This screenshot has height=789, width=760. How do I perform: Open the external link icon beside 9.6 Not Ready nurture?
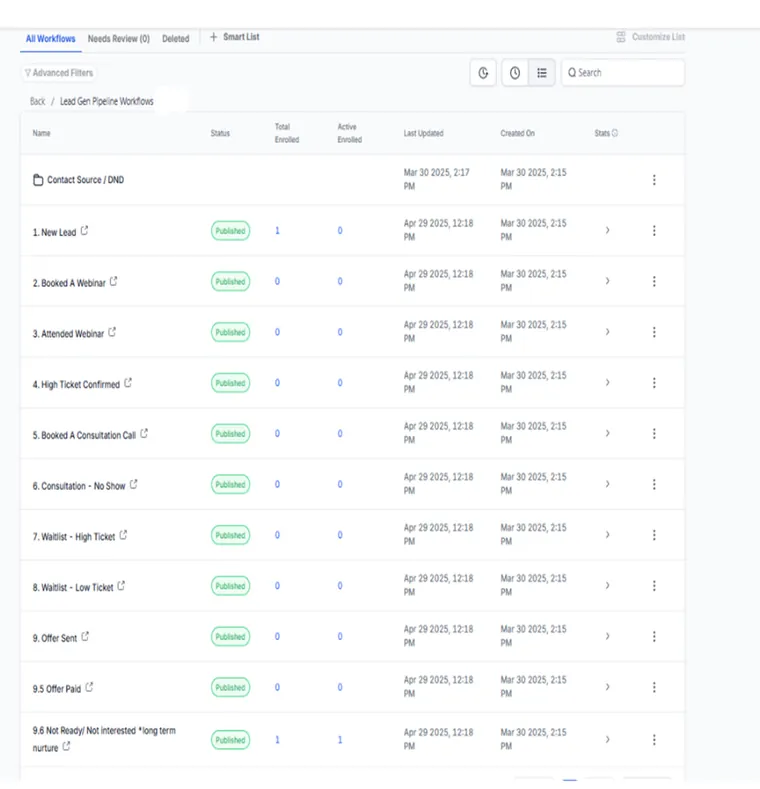tap(66, 747)
